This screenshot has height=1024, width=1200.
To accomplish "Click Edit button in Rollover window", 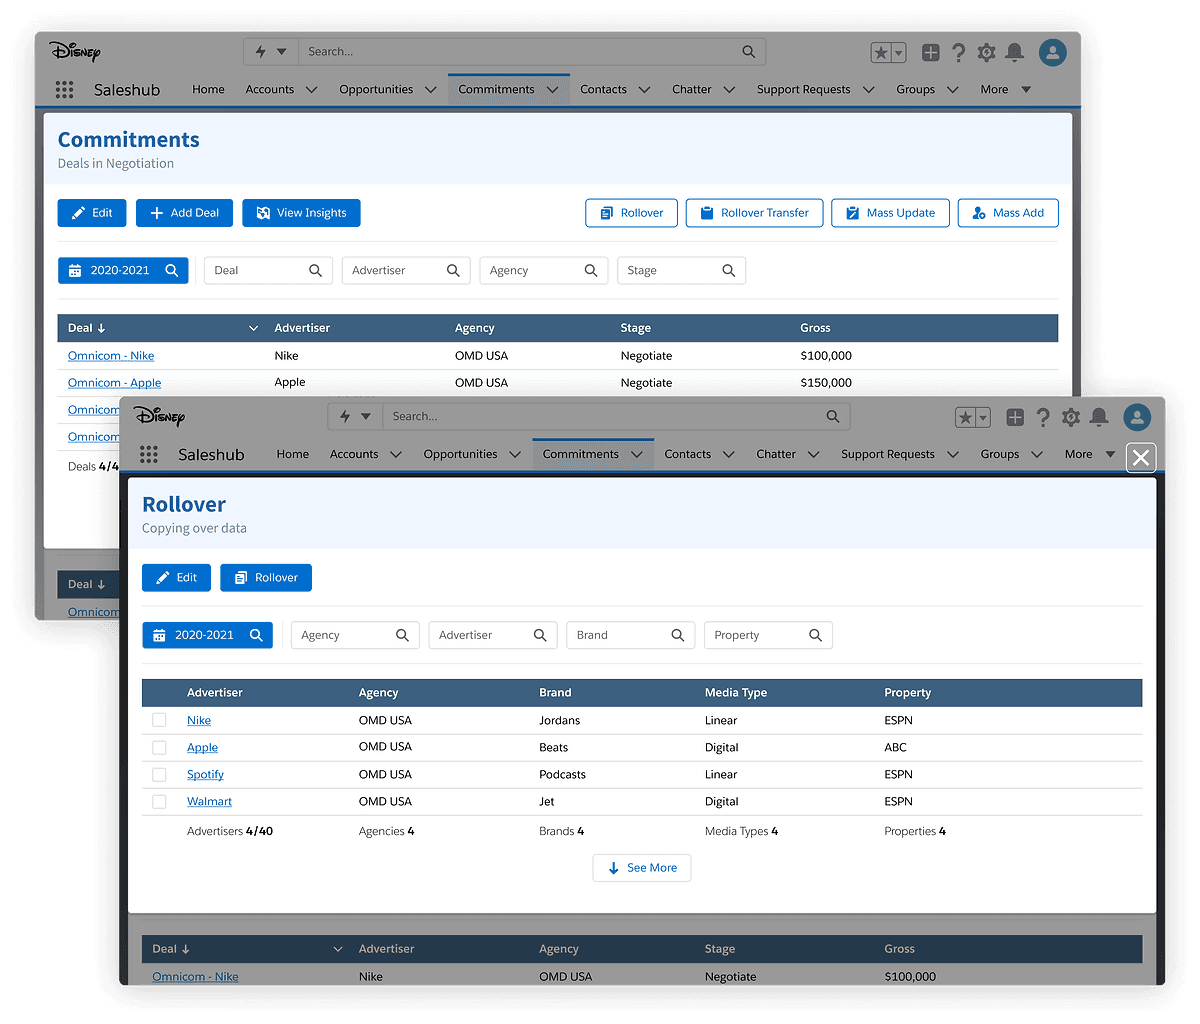I will coord(177,578).
